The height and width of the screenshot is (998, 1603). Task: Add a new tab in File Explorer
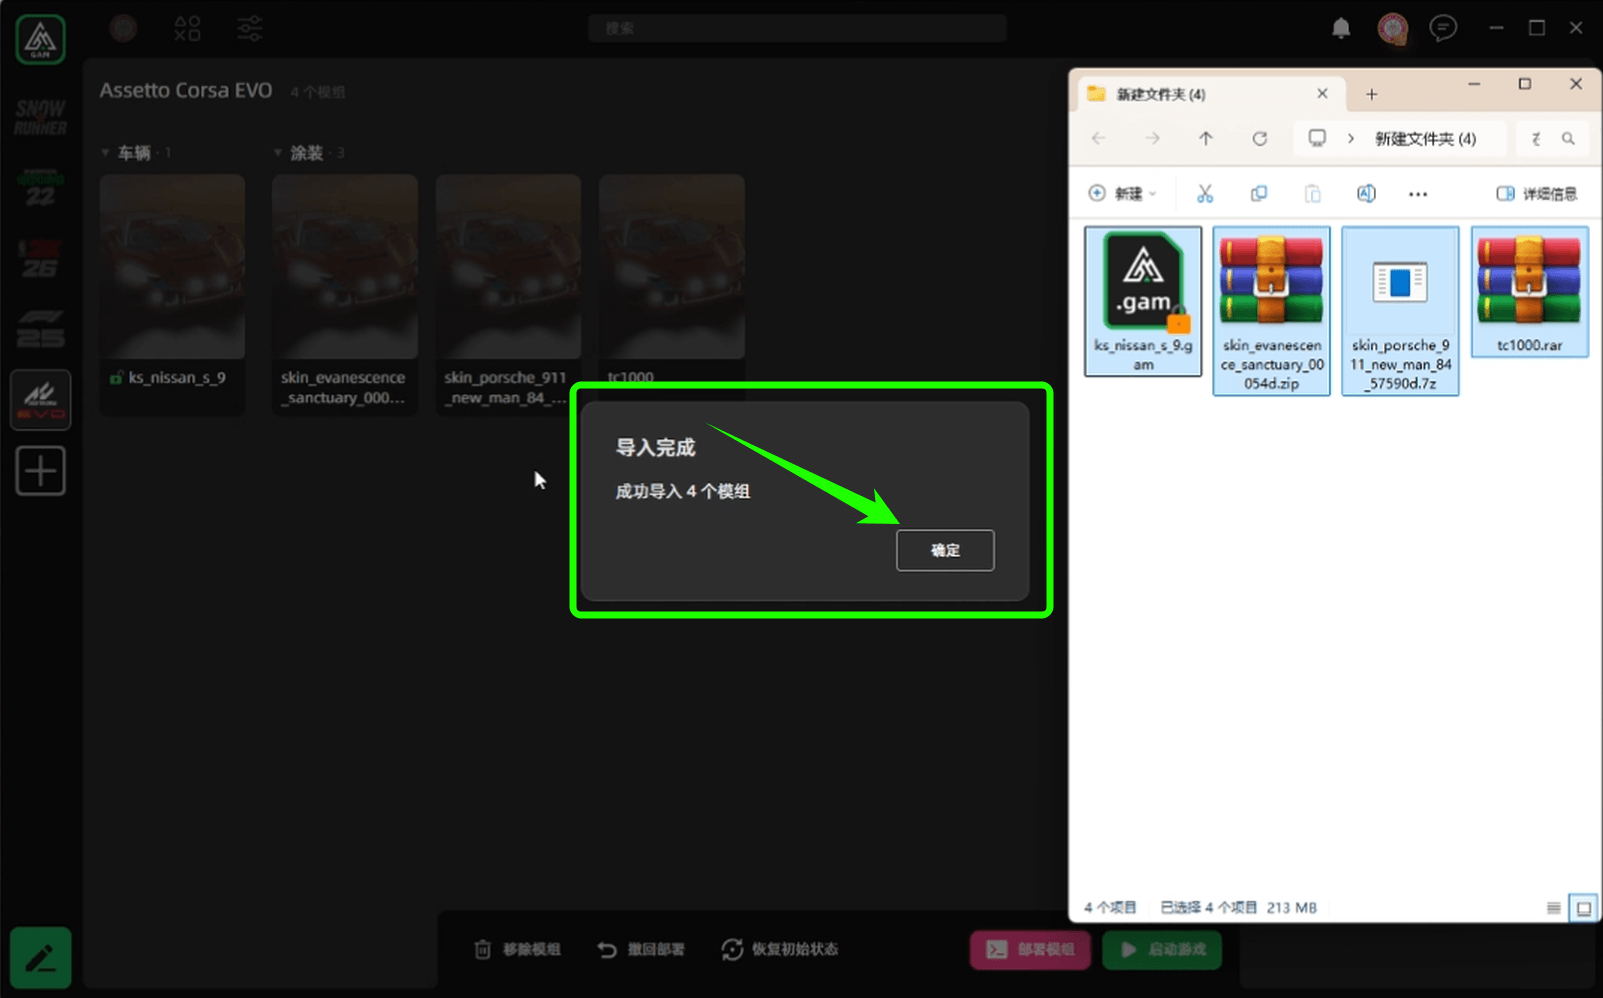(x=1371, y=94)
